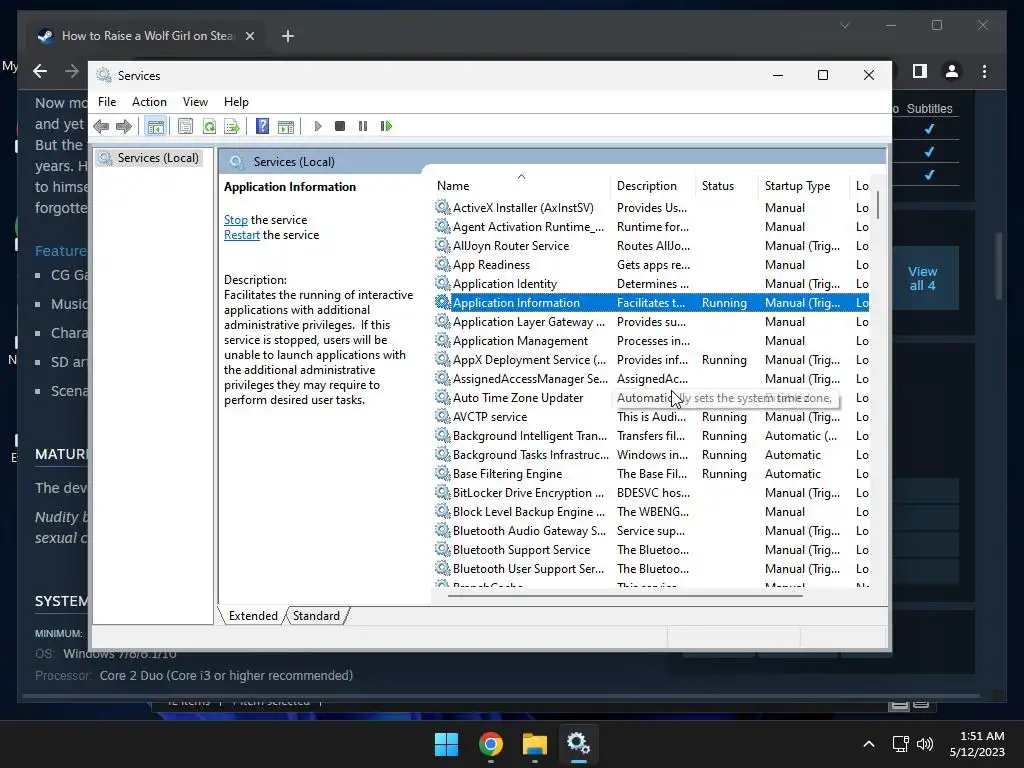Sort by the Startup Type column header

803,186
